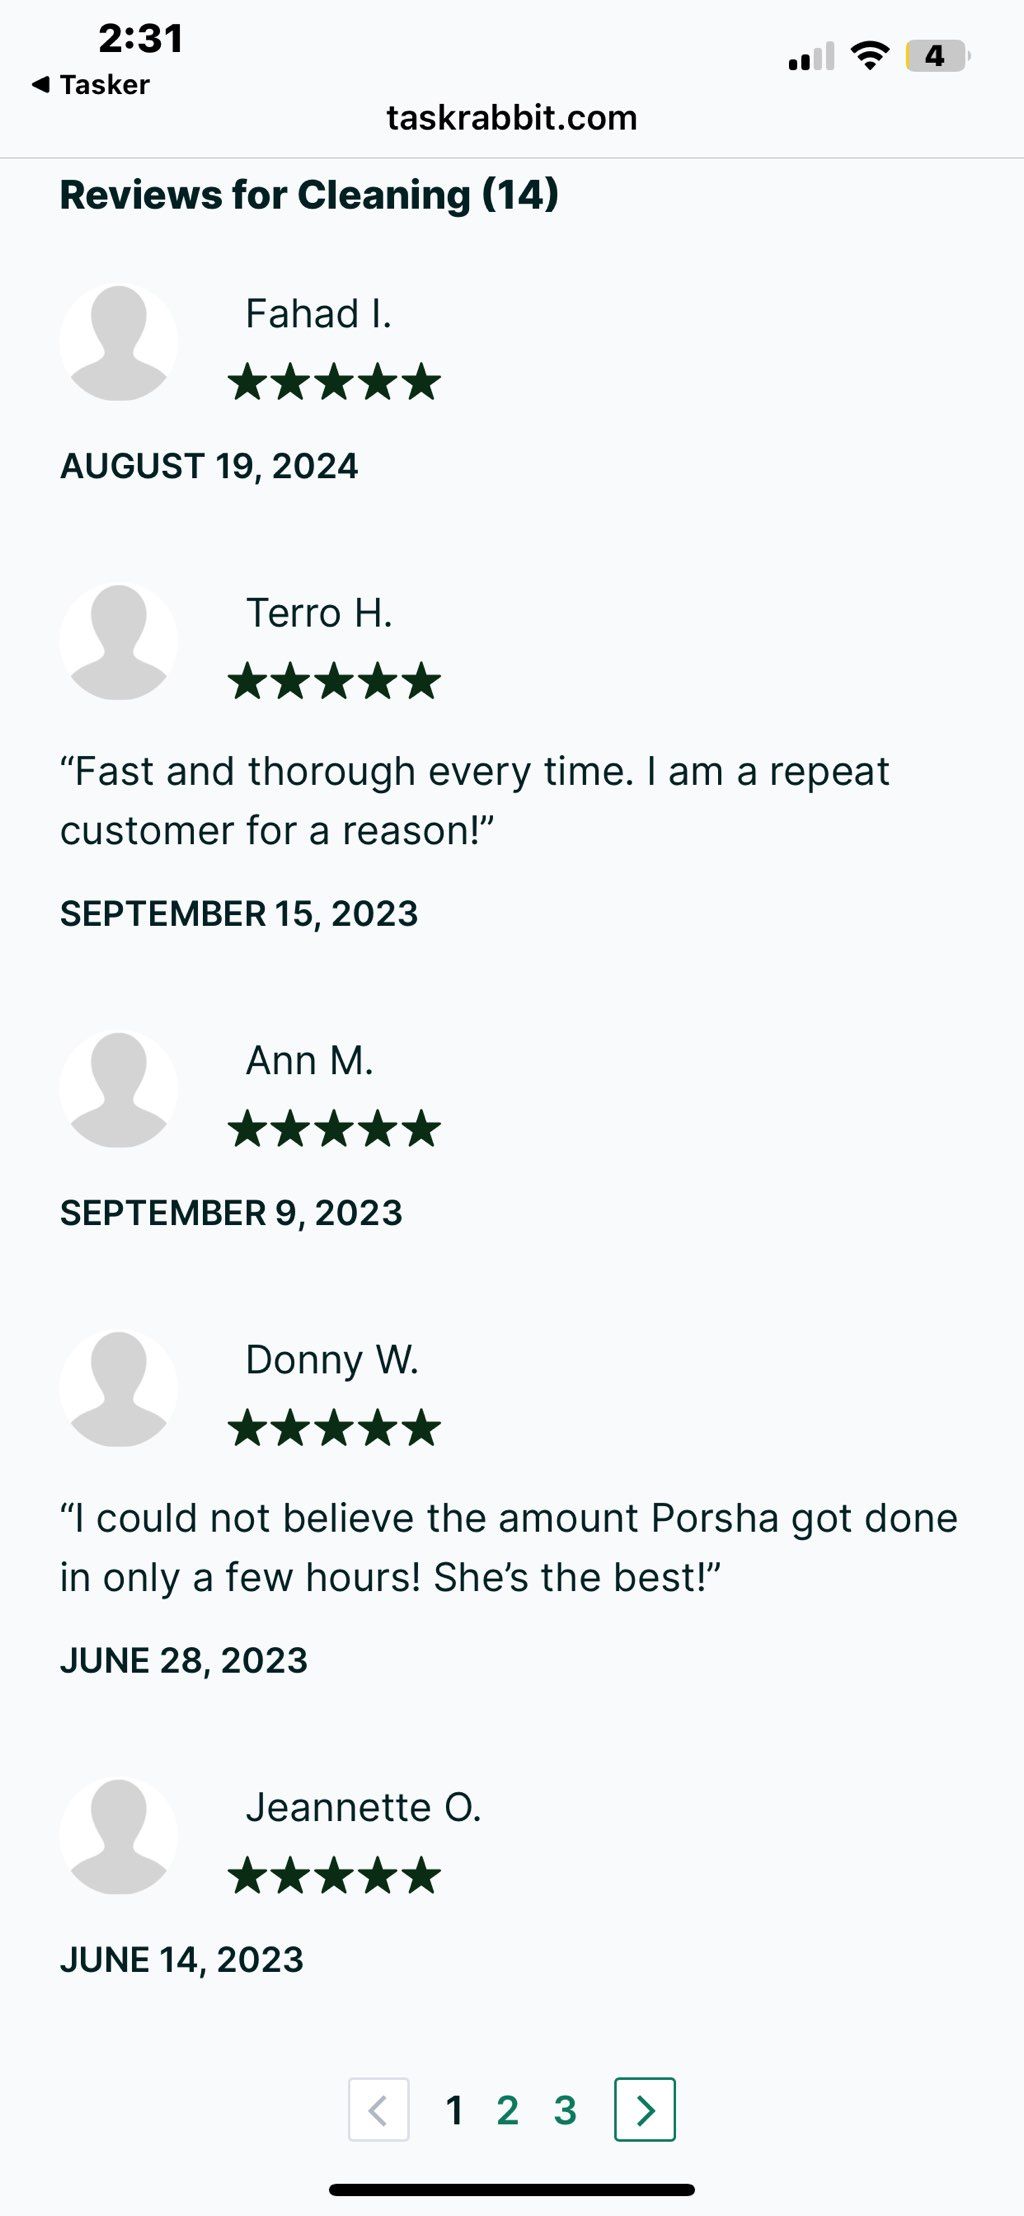Select Jeannette O. reviewer name
This screenshot has height=2216, width=1024.
click(x=364, y=1807)
